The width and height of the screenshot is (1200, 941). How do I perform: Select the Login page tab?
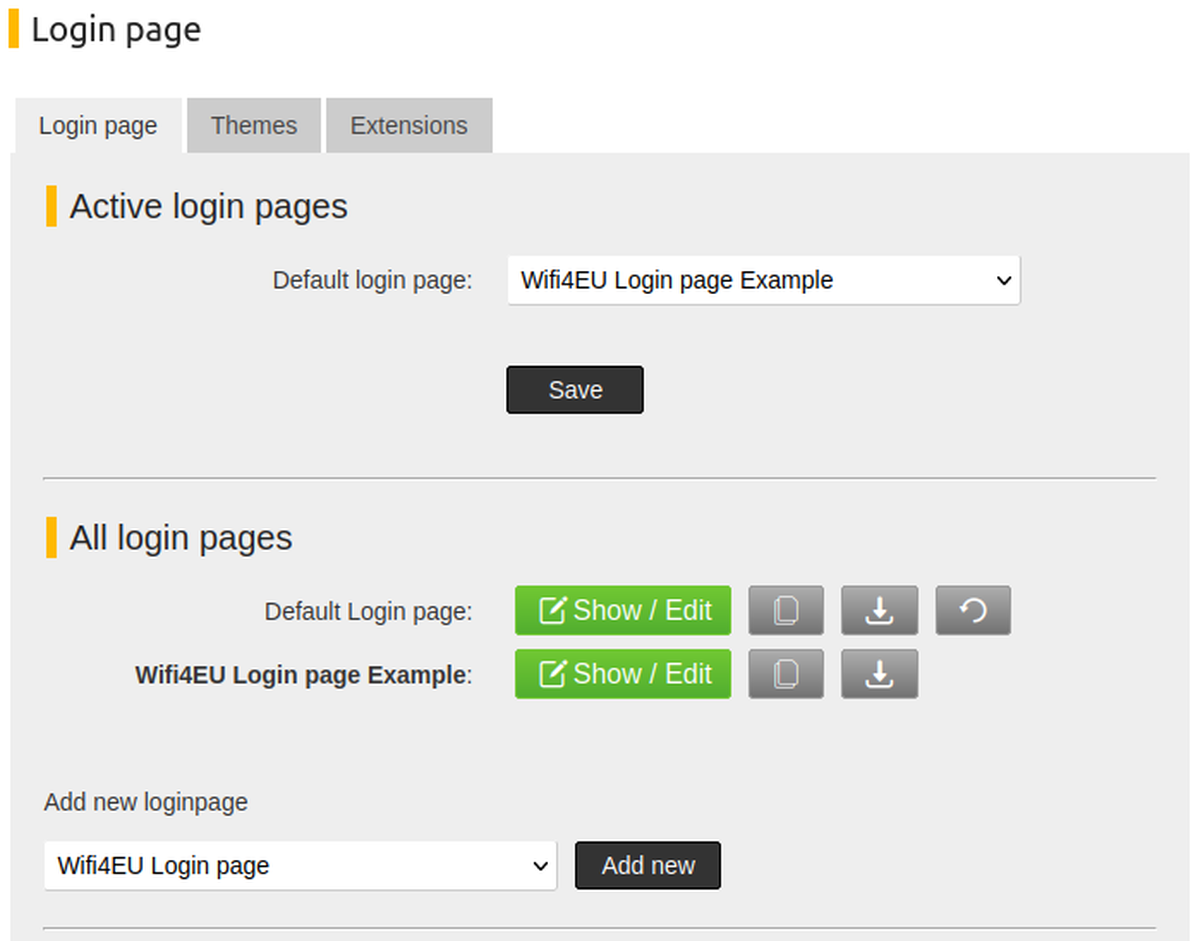pyautogui.click(x=97, y=125)
